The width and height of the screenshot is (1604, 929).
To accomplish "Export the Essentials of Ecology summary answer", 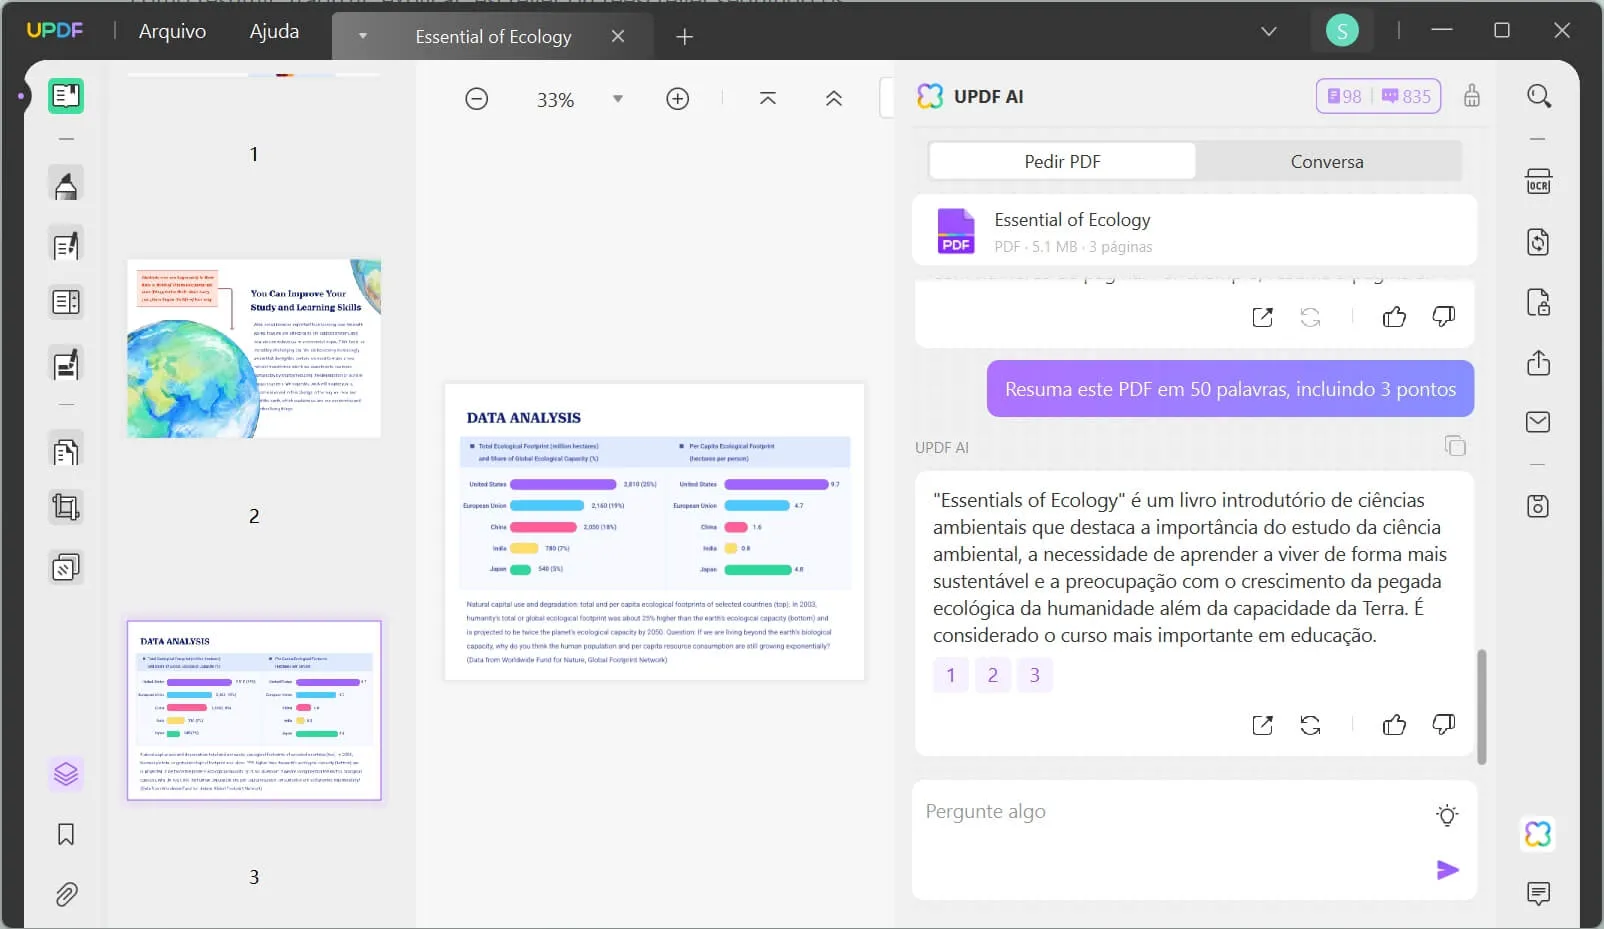I will tap(1263, 725).
